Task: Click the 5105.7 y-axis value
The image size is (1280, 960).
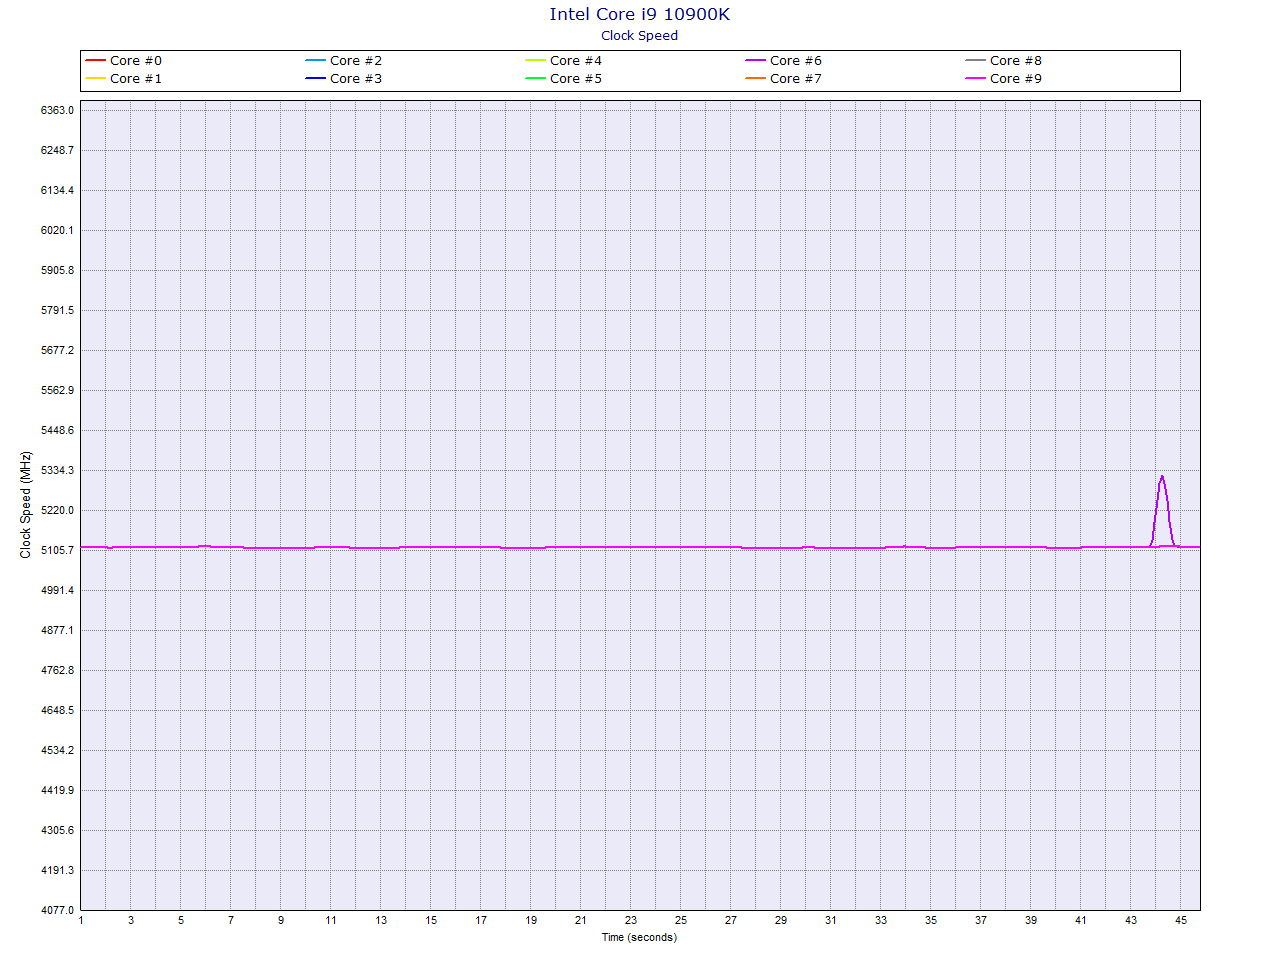Action: [57, 550]
